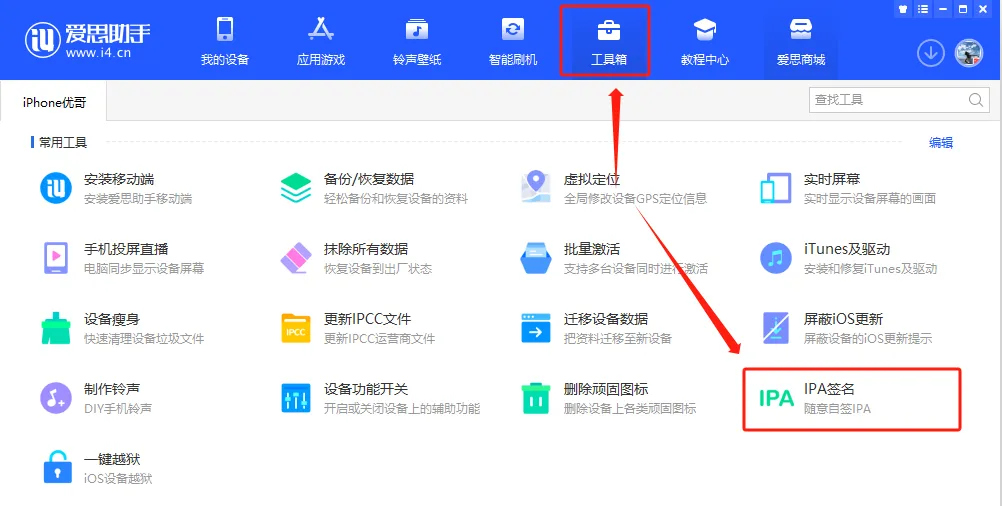This screenshot has height=506, width=1002.
Task: Open the 教程中心 graduation cap icon
Action: pos(705,29)
